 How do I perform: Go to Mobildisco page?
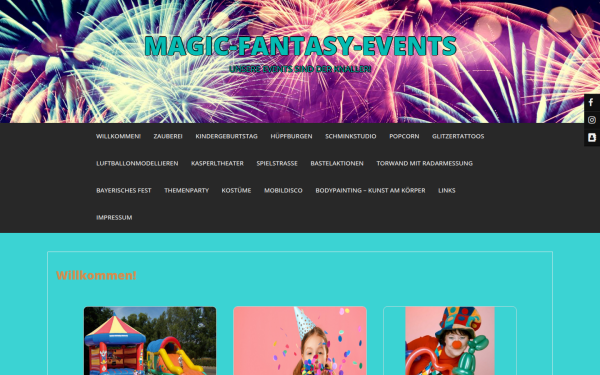tap(283, 191)
